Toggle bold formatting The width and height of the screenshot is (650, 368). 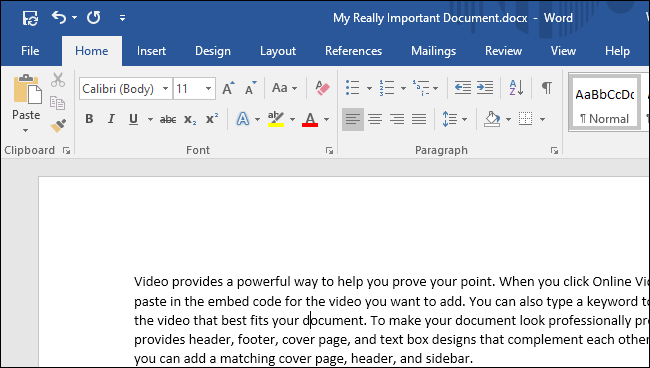[89, 119]
